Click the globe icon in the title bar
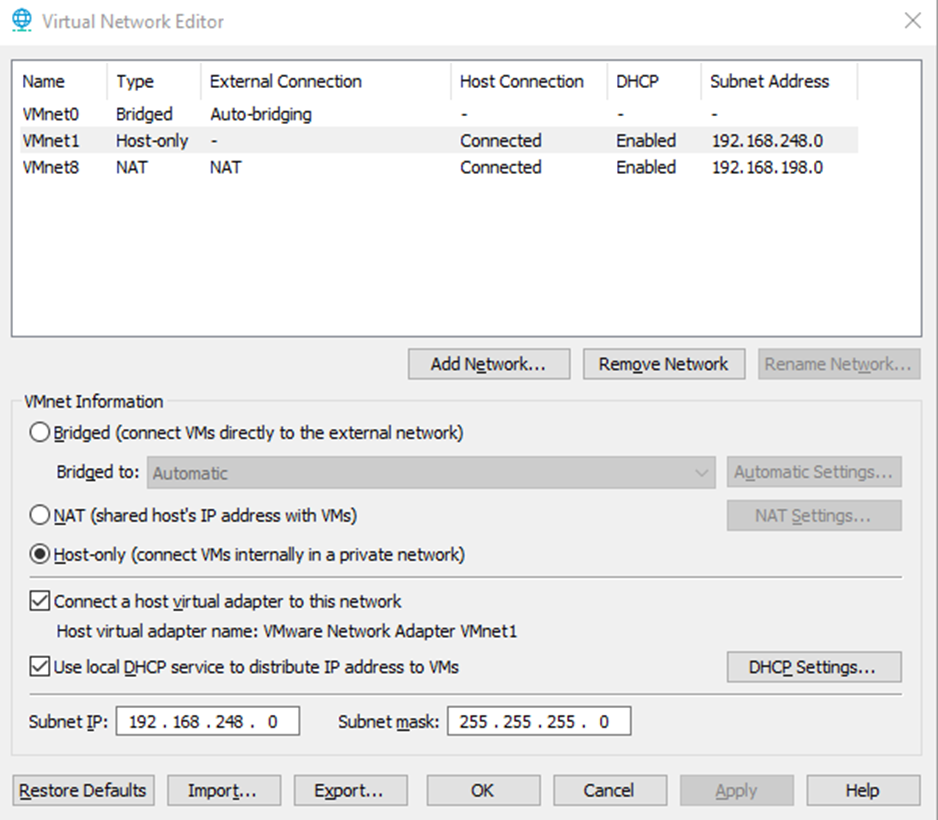Image resolution: width=938 pixels, height=820 pixels. tap(22, 20)
